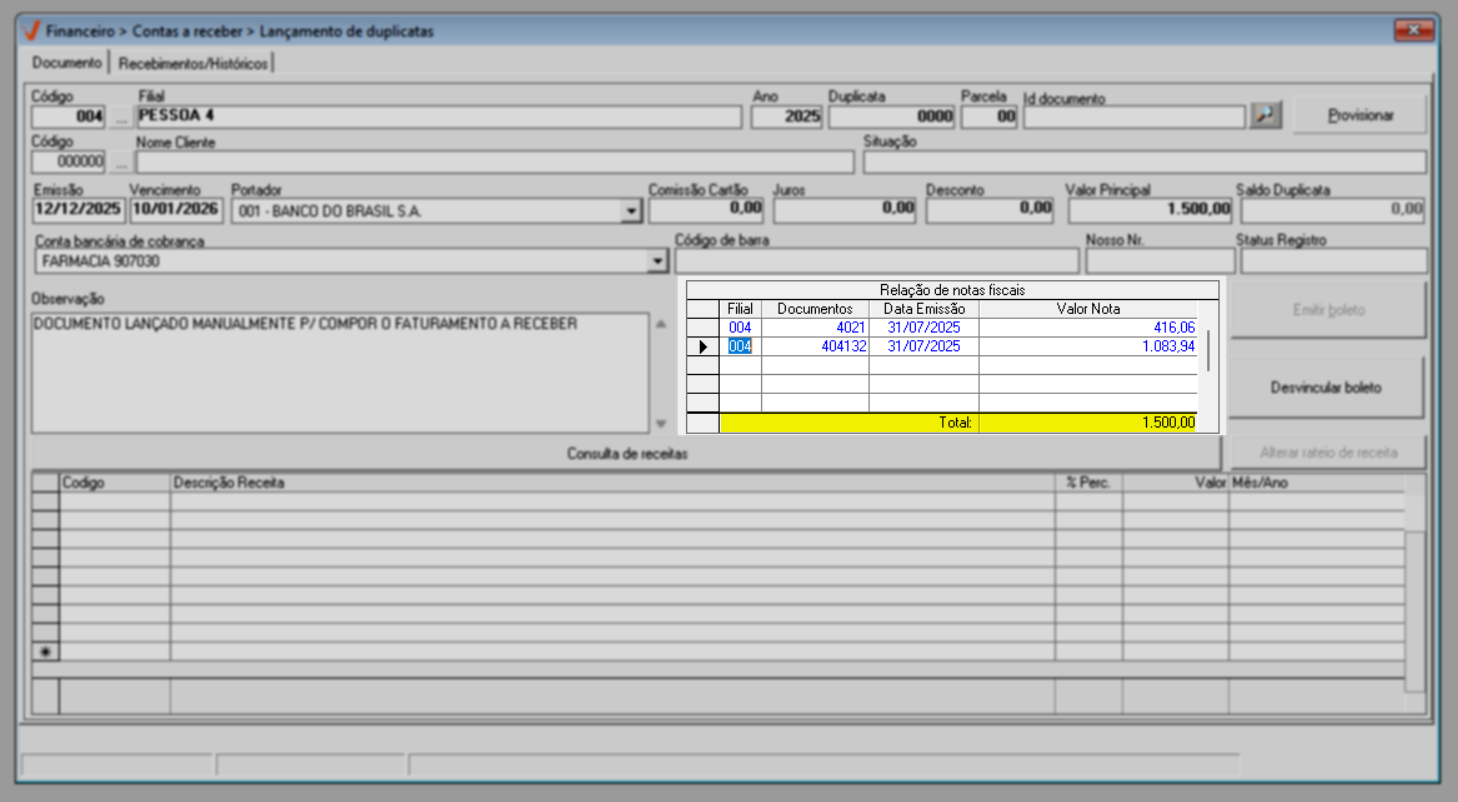Click the magnifier search icon beside Id documento
This screenshot has width=1458, height=802.
click(x=1265, y=116)
